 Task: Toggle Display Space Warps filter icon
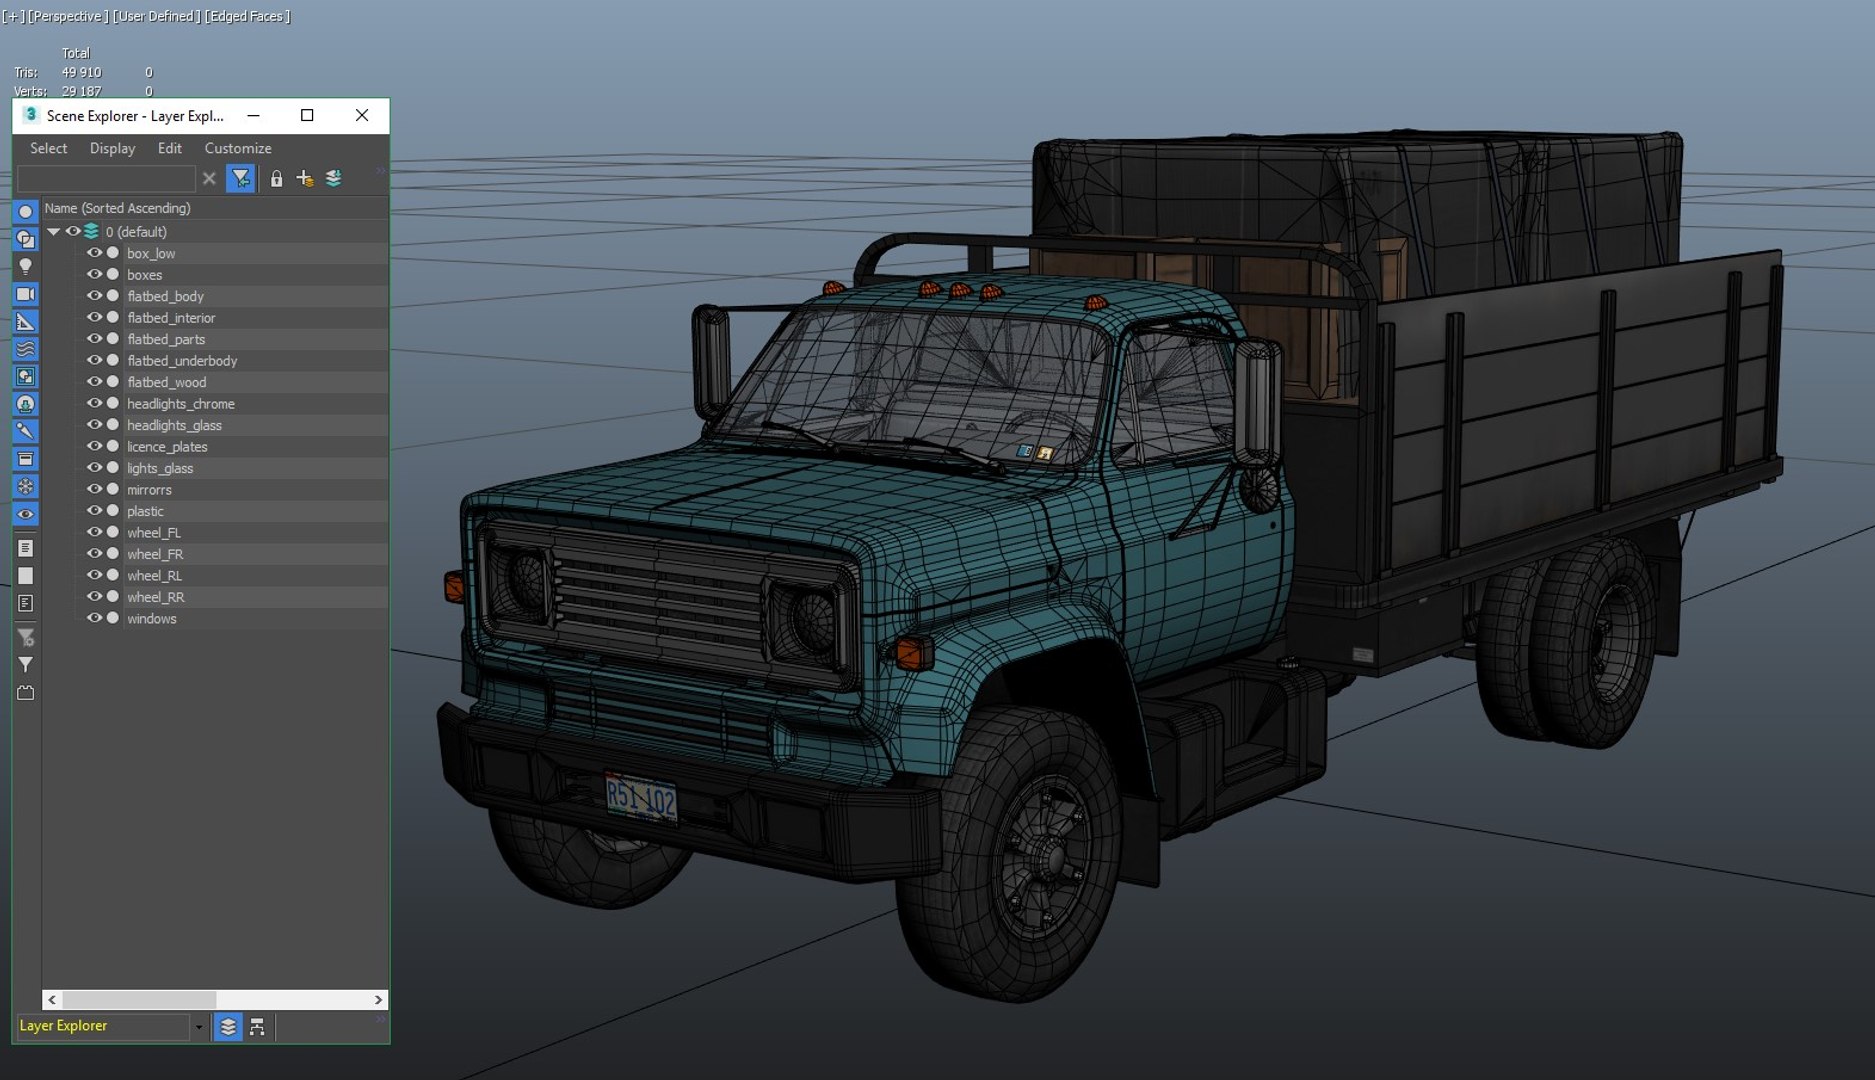(26, 349)
